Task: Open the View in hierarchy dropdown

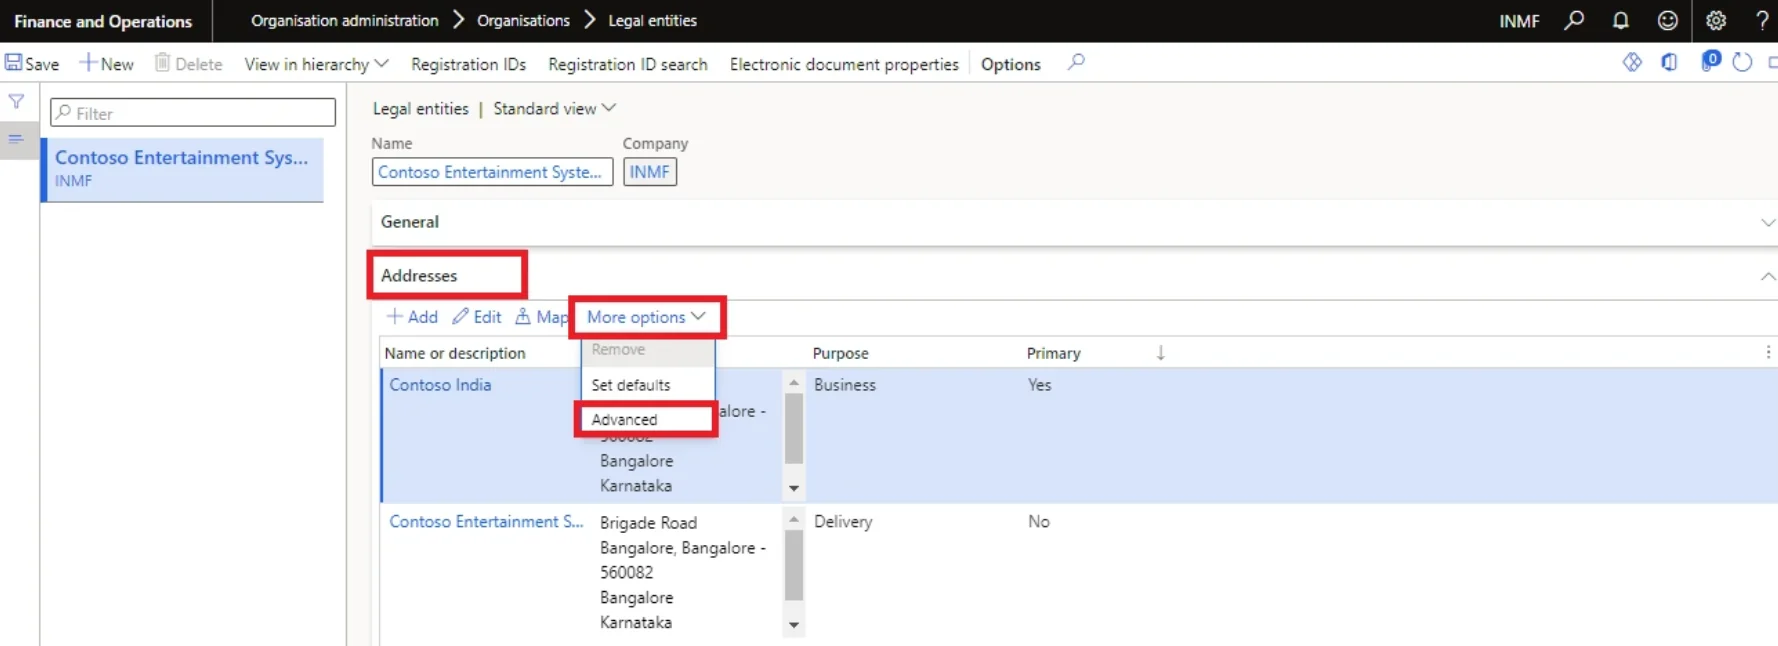Action: click(x=316, y=64)
